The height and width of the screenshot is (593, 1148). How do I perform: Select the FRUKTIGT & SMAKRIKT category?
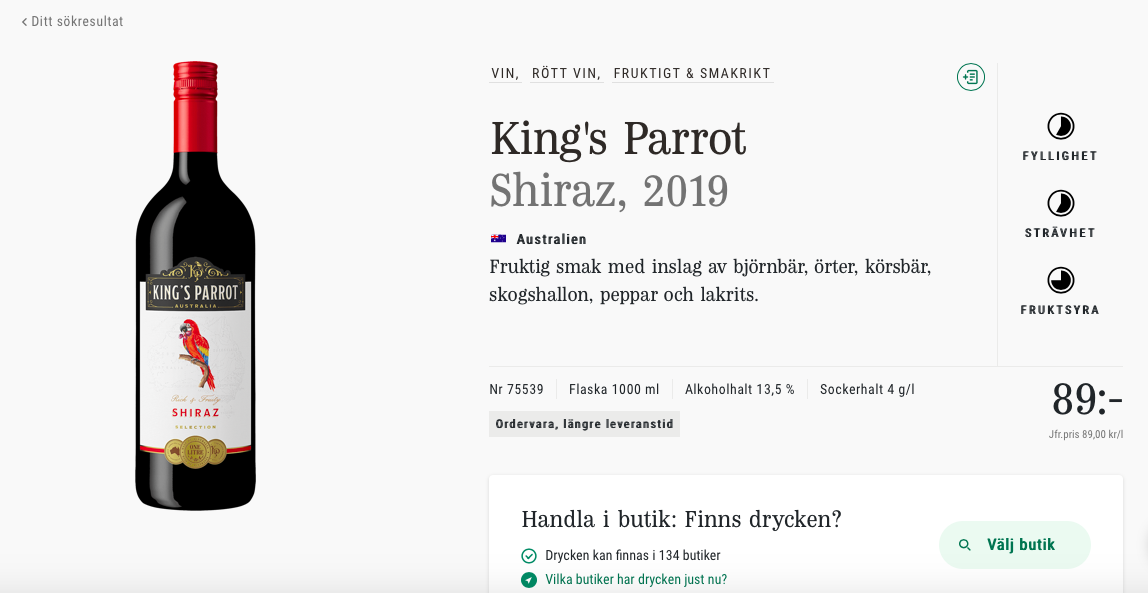(692, 74)
